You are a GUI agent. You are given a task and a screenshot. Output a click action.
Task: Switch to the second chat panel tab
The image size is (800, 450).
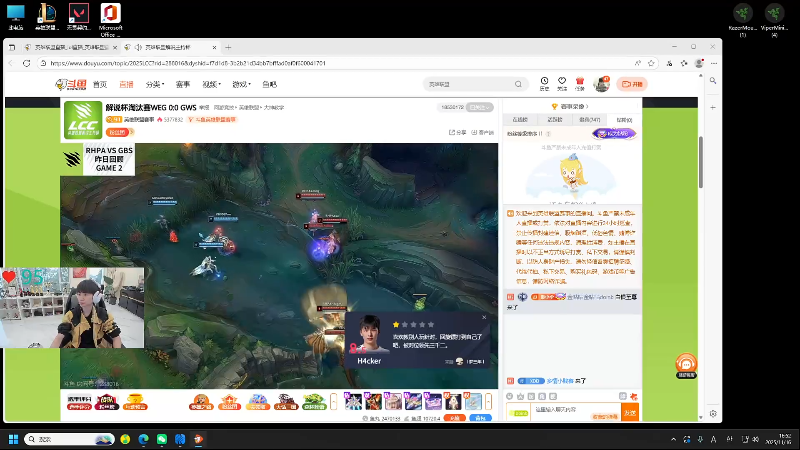click(555, 119)
